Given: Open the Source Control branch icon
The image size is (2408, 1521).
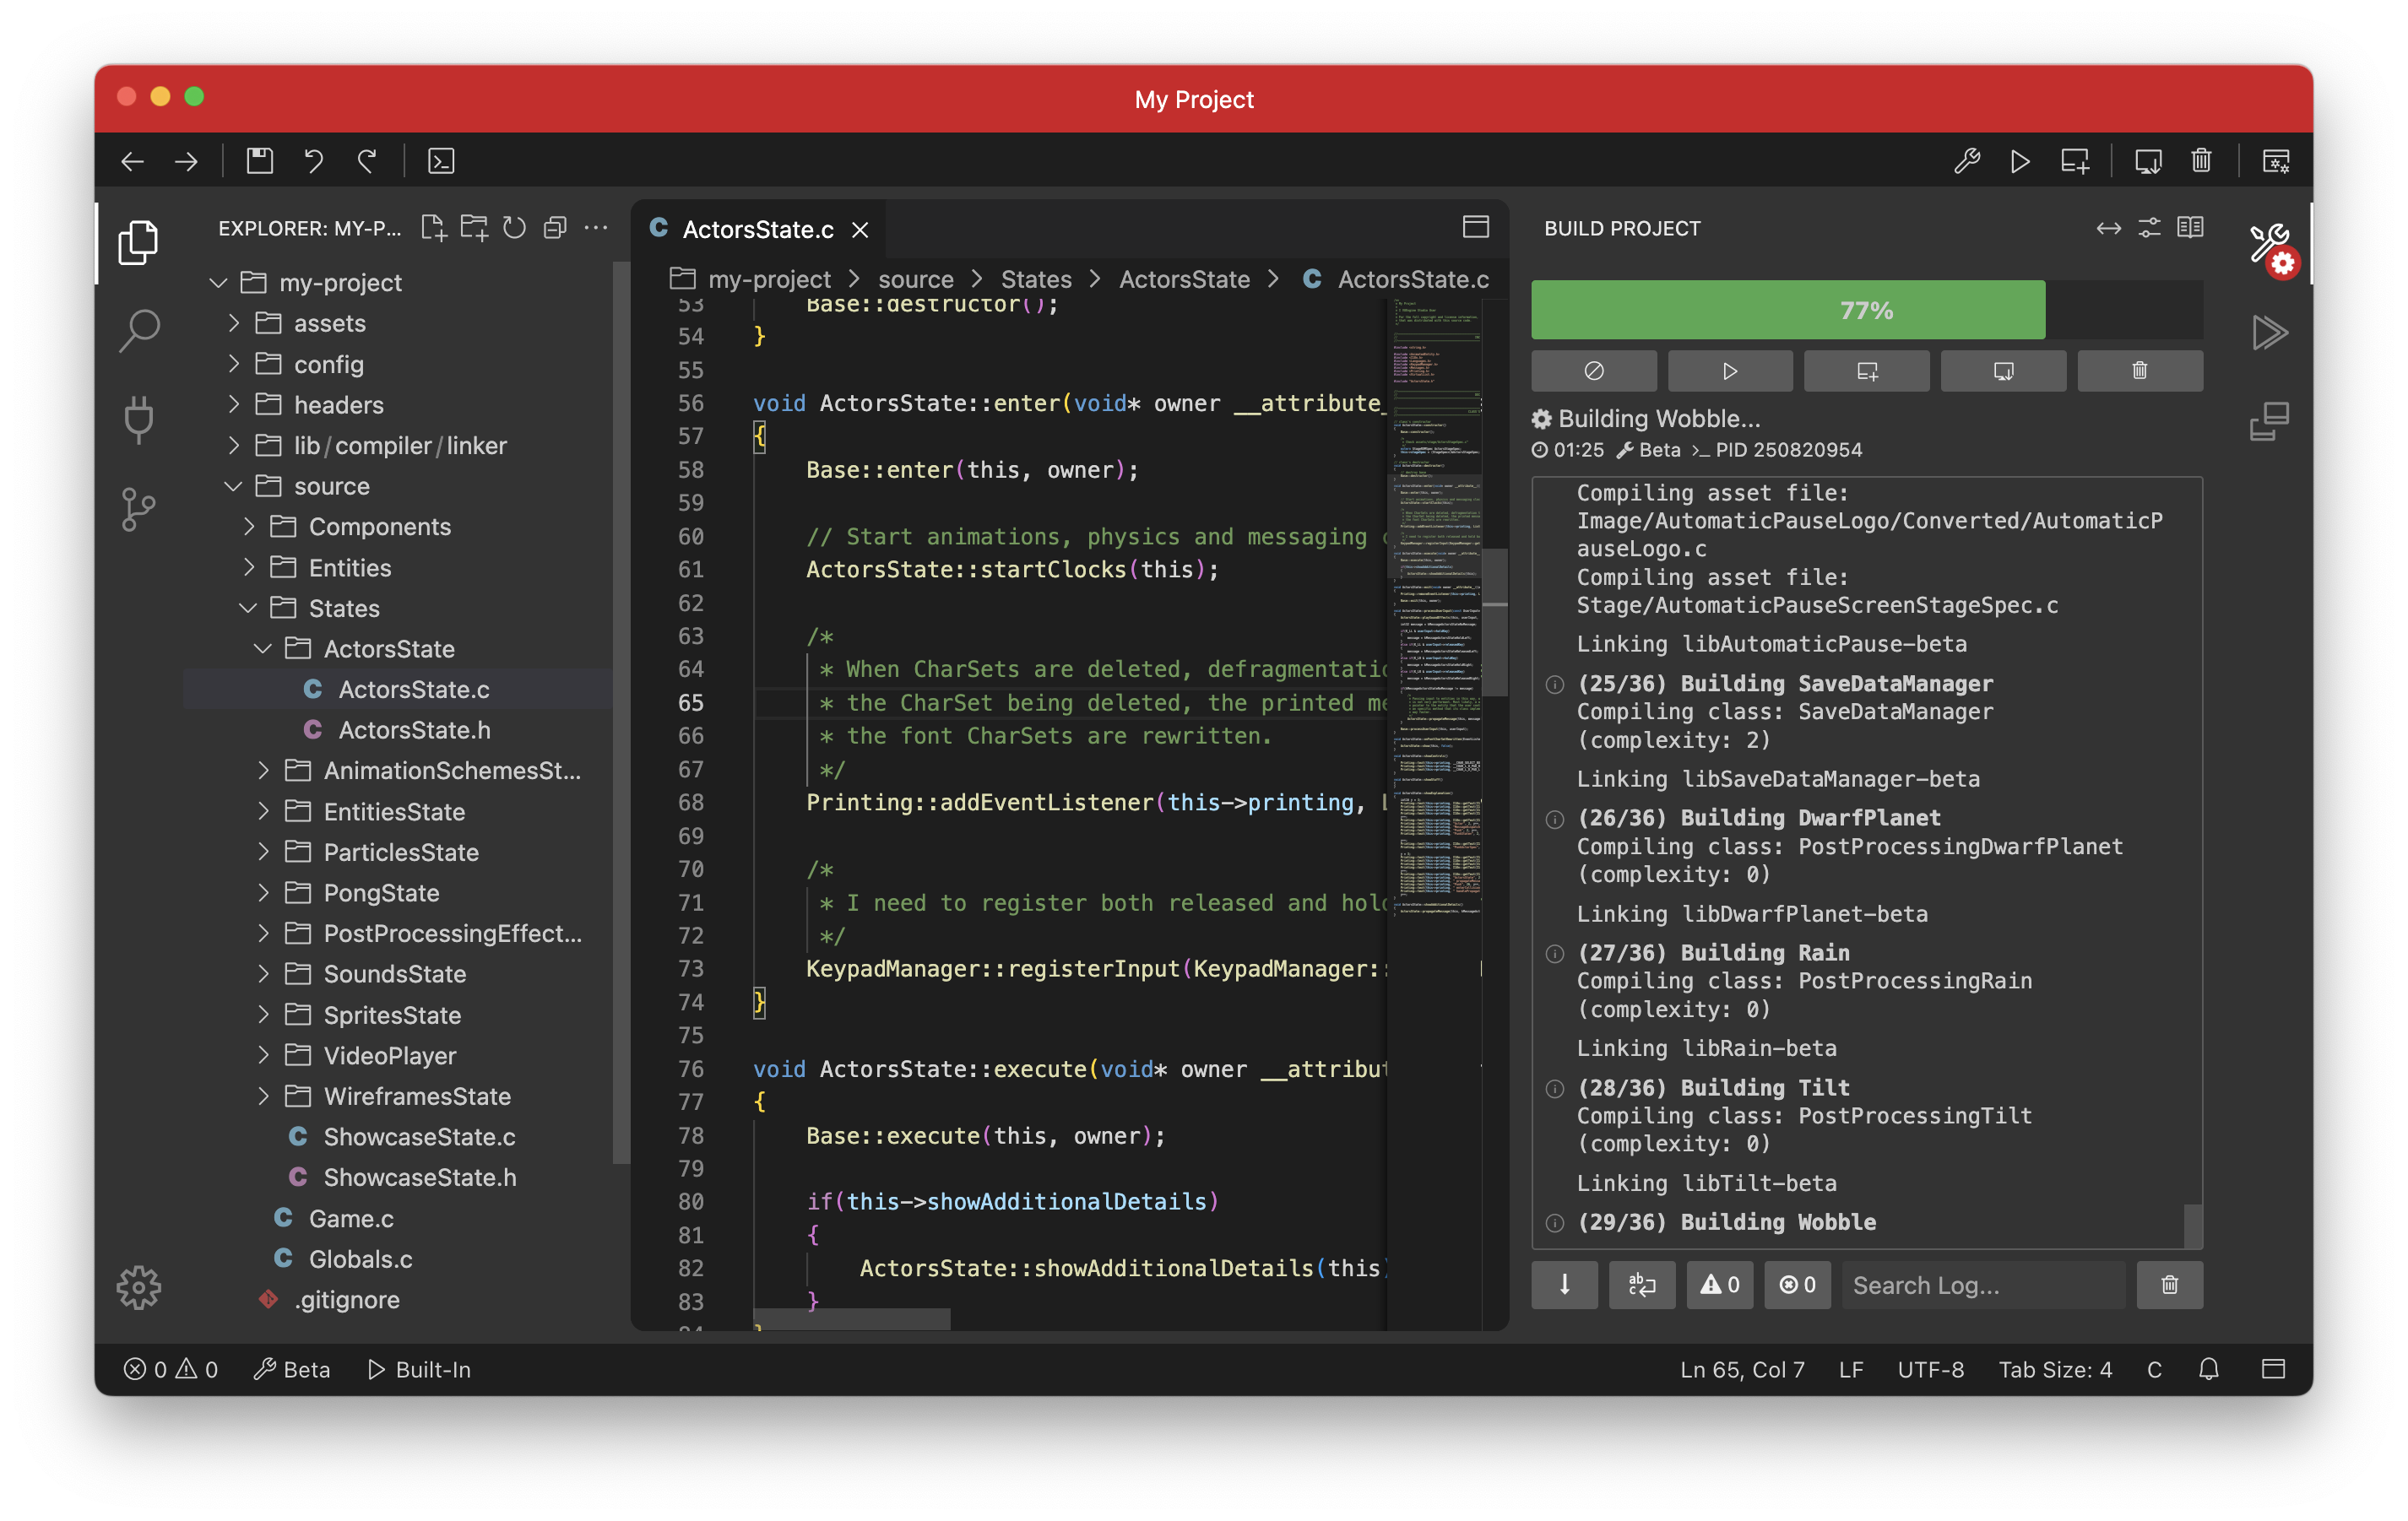Looking at the screenshot, I should click(x=139, y=509).
